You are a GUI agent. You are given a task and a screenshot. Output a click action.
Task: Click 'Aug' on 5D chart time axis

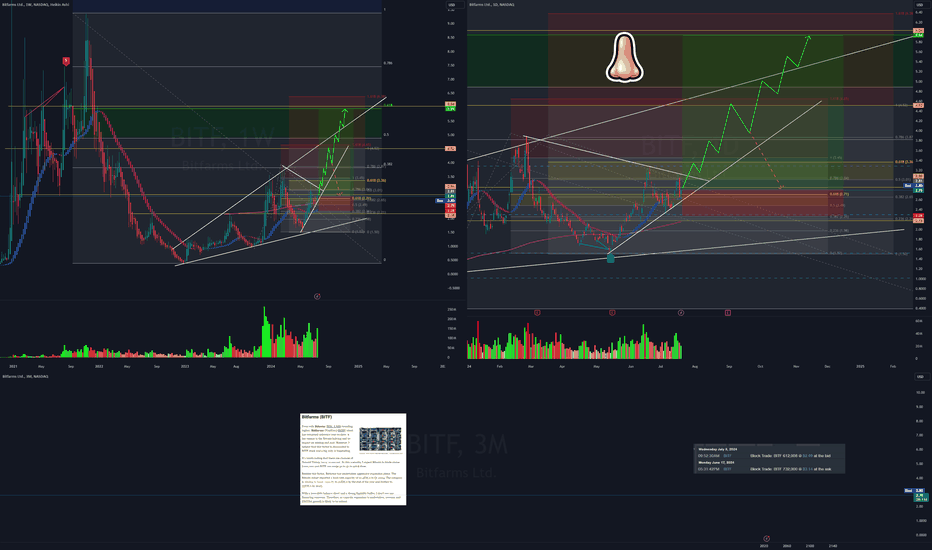click(x=695, y=366)
